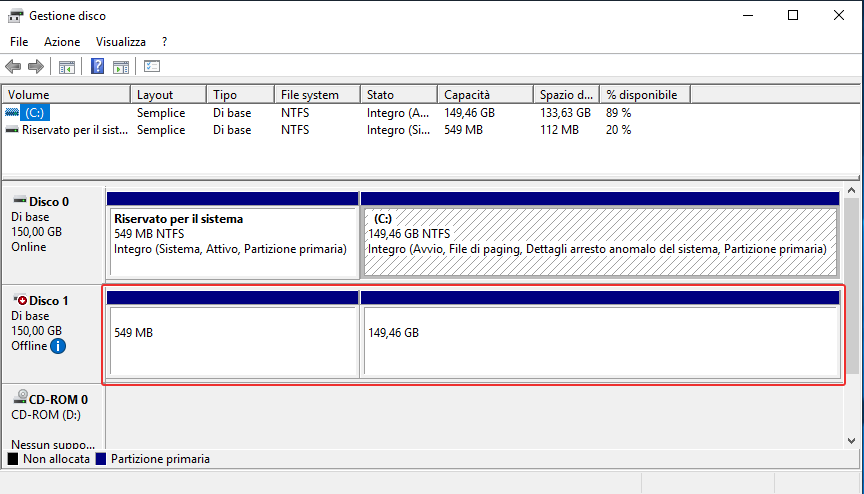Sort by Volume column header

tap(66, 95)
